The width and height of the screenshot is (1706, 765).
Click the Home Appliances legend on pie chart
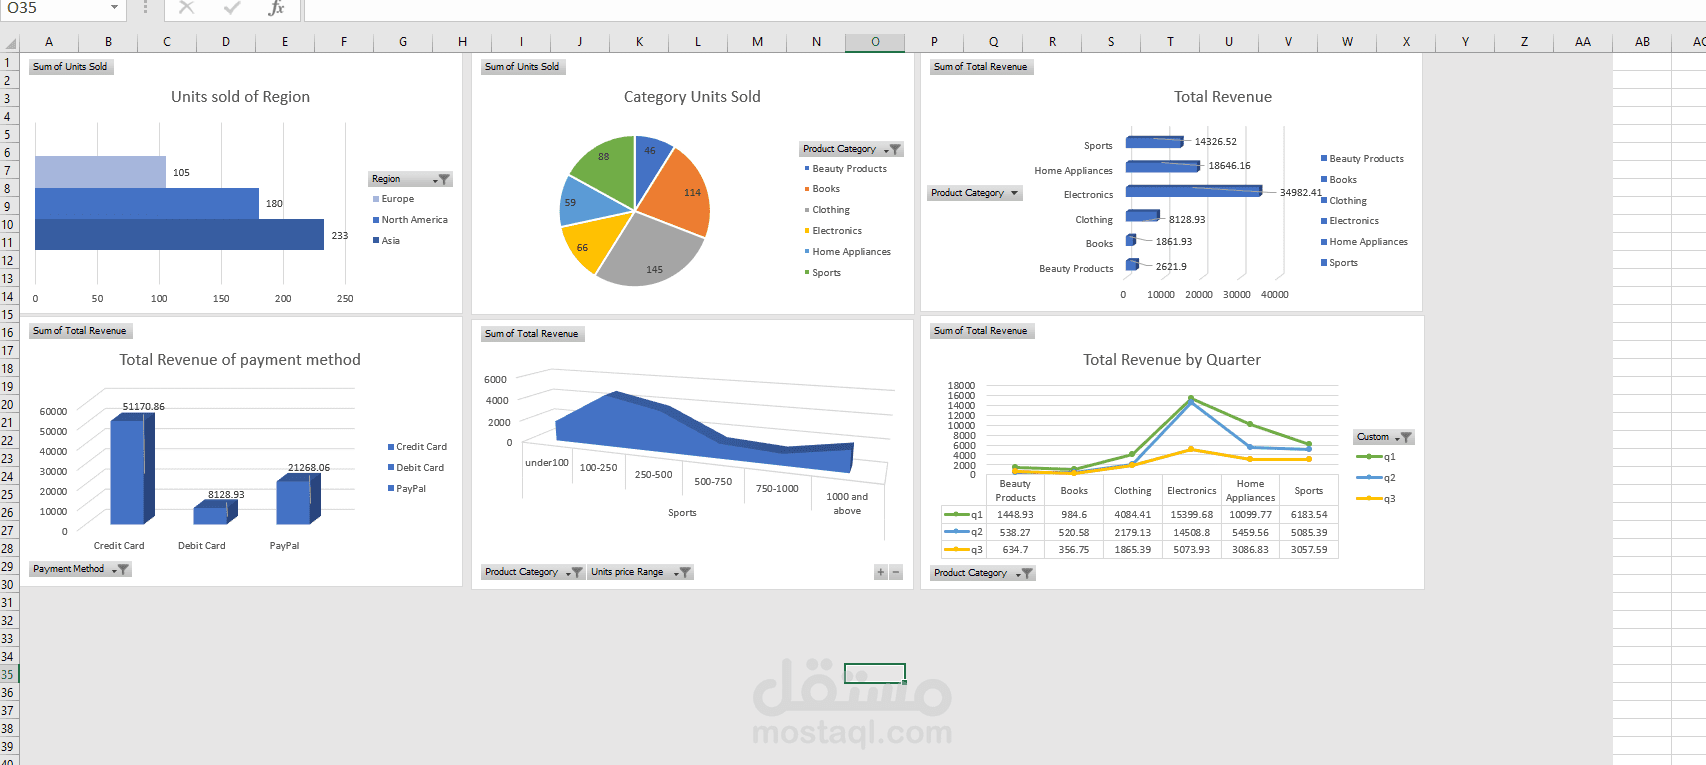(x=847, y=252)
